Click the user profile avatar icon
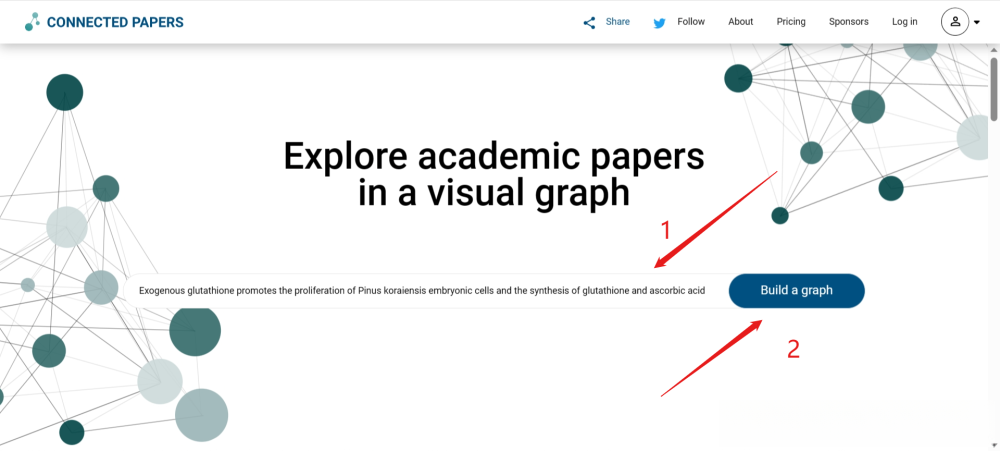This screenshot has width=1000, height=451. [x=955, y=21]
